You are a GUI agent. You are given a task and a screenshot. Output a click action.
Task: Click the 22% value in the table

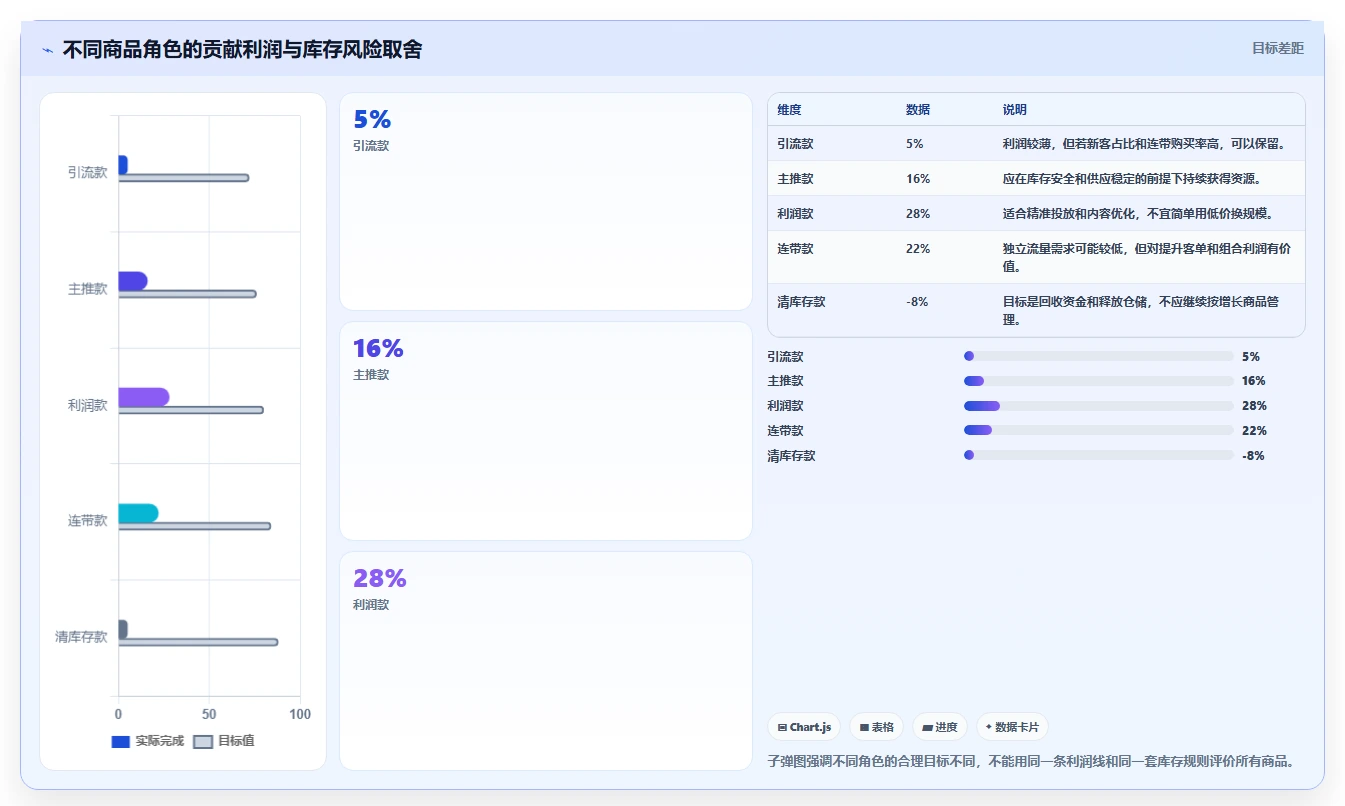[918, 249]
